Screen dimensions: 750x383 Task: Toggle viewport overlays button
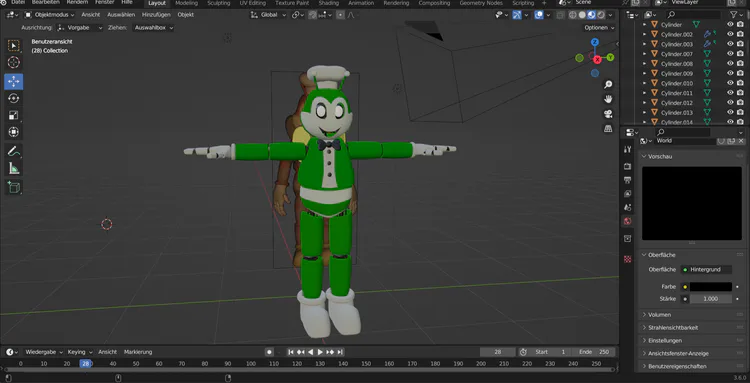coord(539,15)
